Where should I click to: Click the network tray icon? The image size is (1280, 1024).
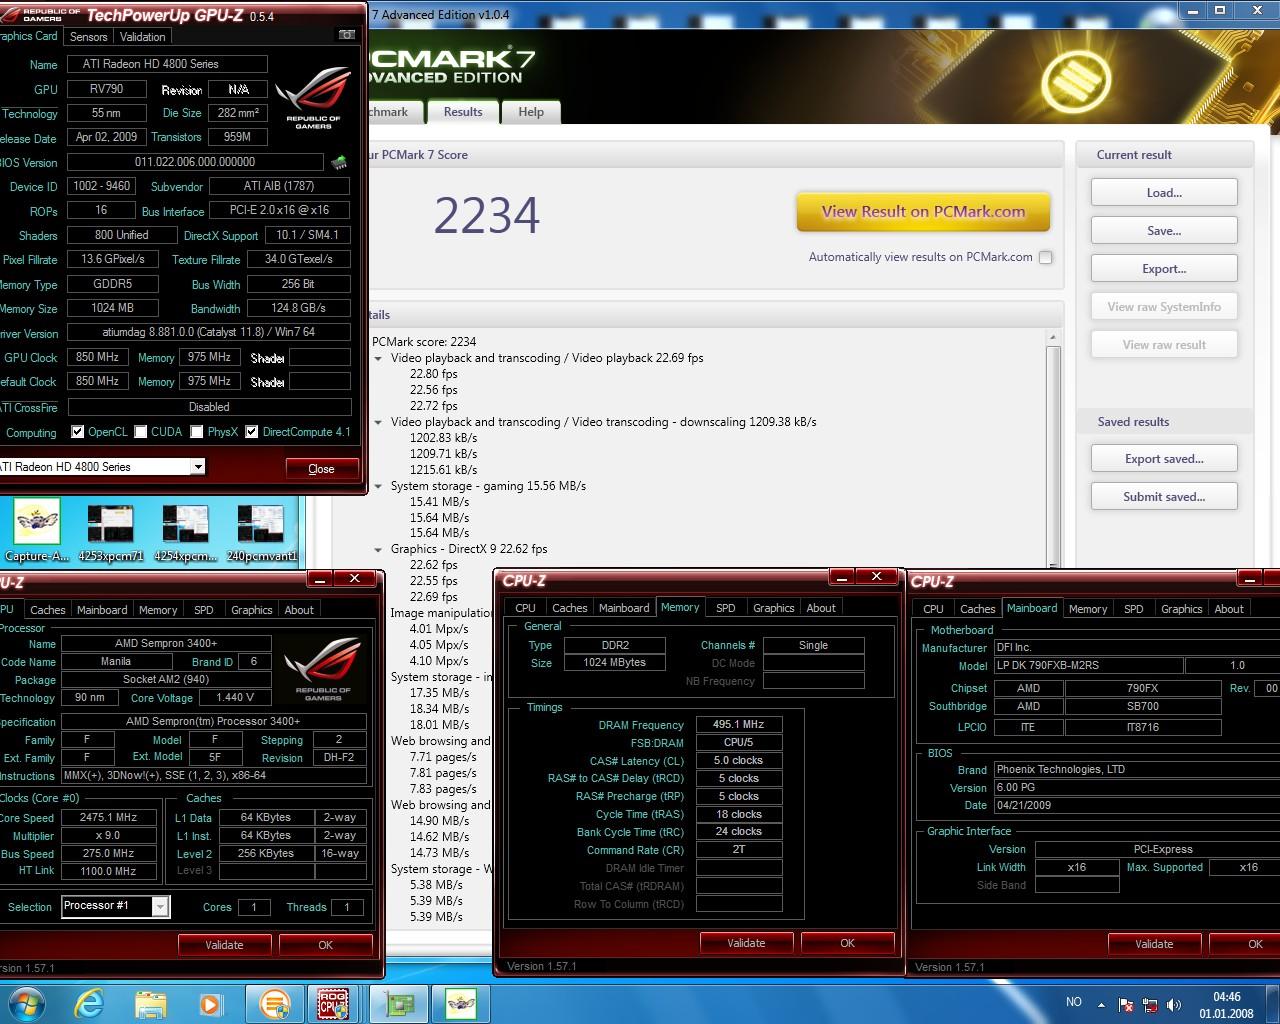(1150, 1005)
